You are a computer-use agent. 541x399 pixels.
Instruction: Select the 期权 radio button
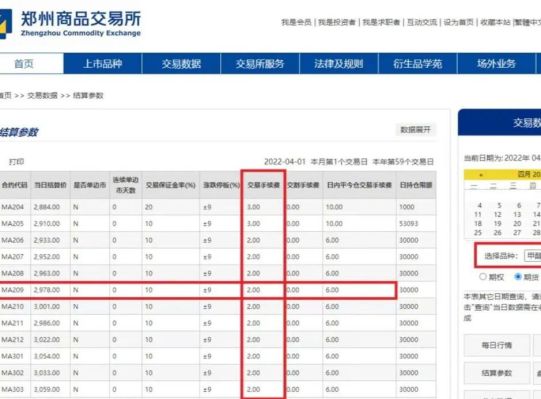[x=483, y=276]
